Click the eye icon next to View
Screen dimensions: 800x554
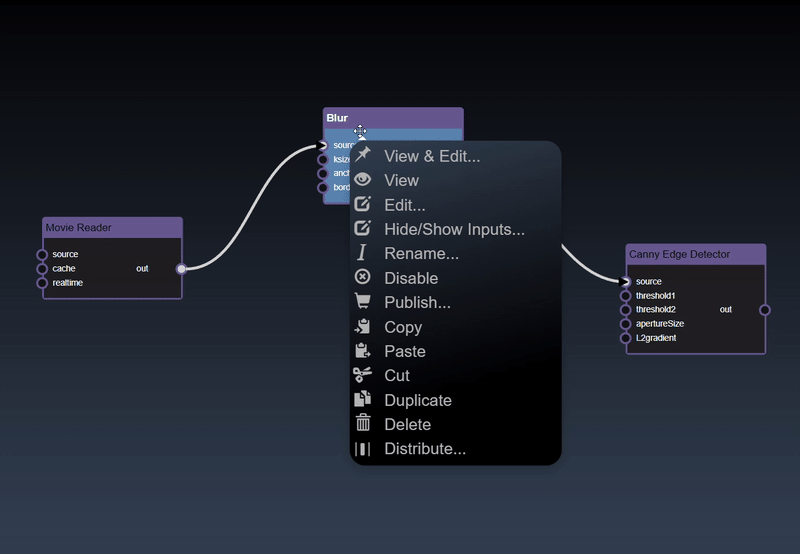pyautogui.click(x=363, y=180)
